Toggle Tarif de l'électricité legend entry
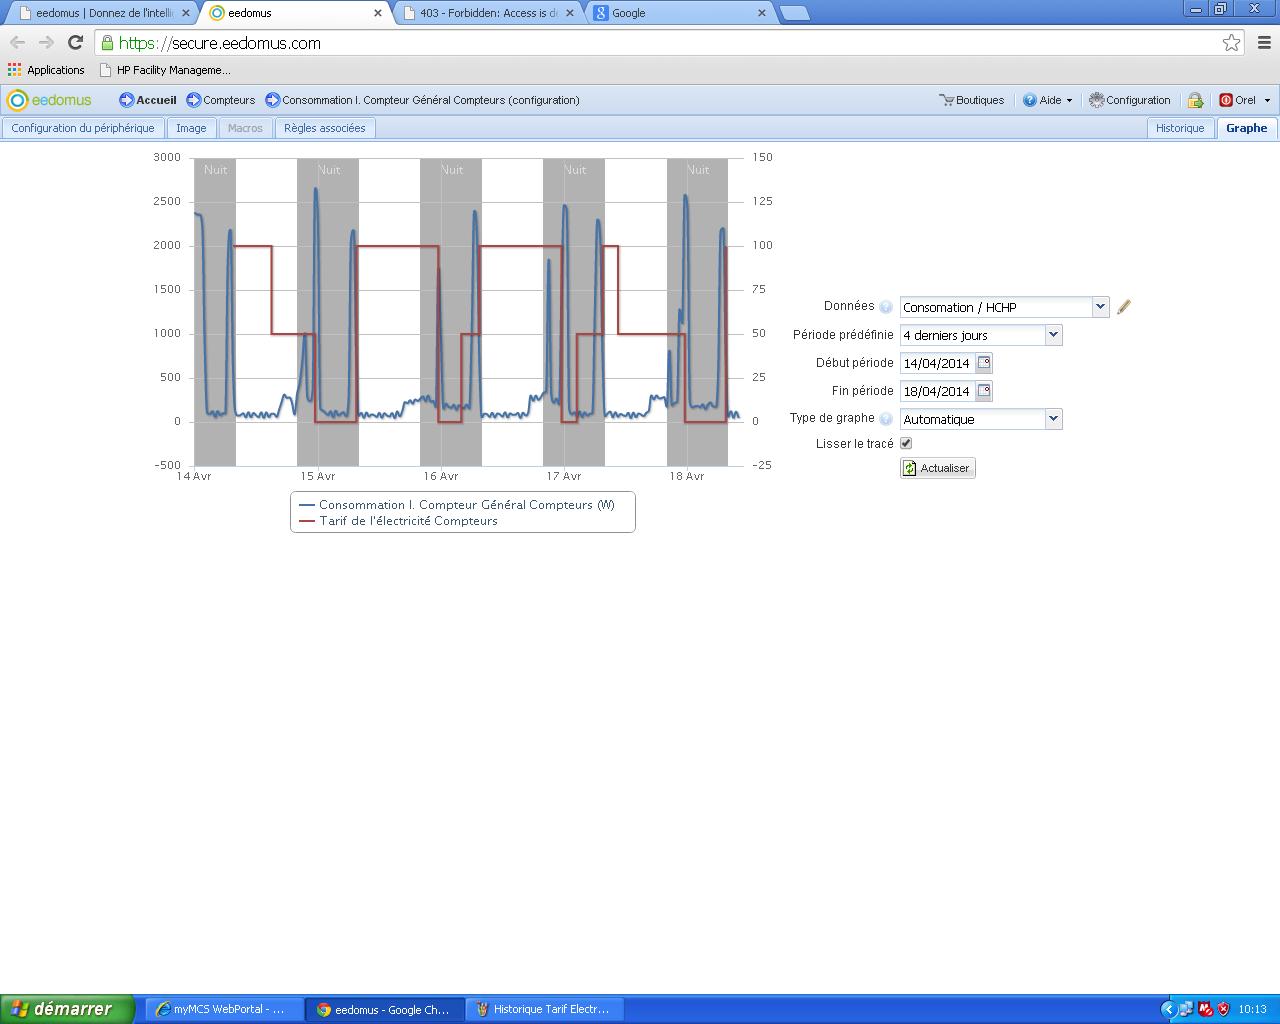Screen dimensions: 1280x1024 pyautogui.click(x=408, y=521)
